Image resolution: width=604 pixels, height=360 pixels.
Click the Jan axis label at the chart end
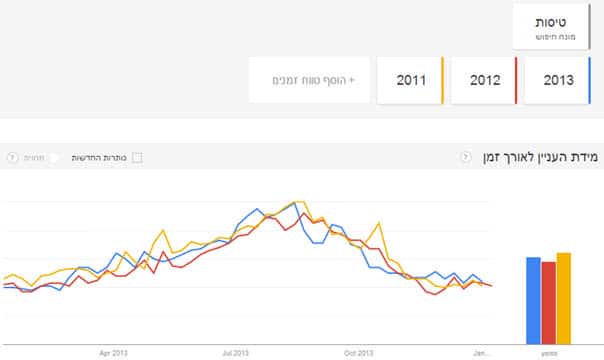(482, 353)
